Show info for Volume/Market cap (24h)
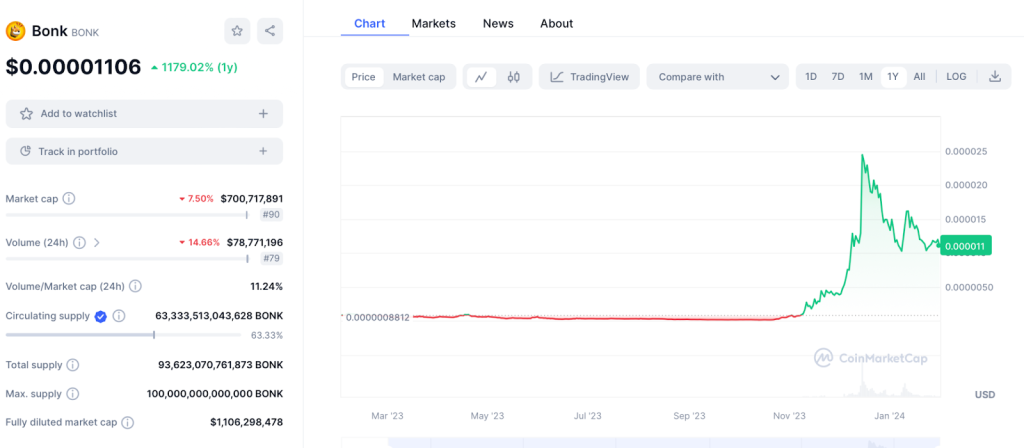 135,286
